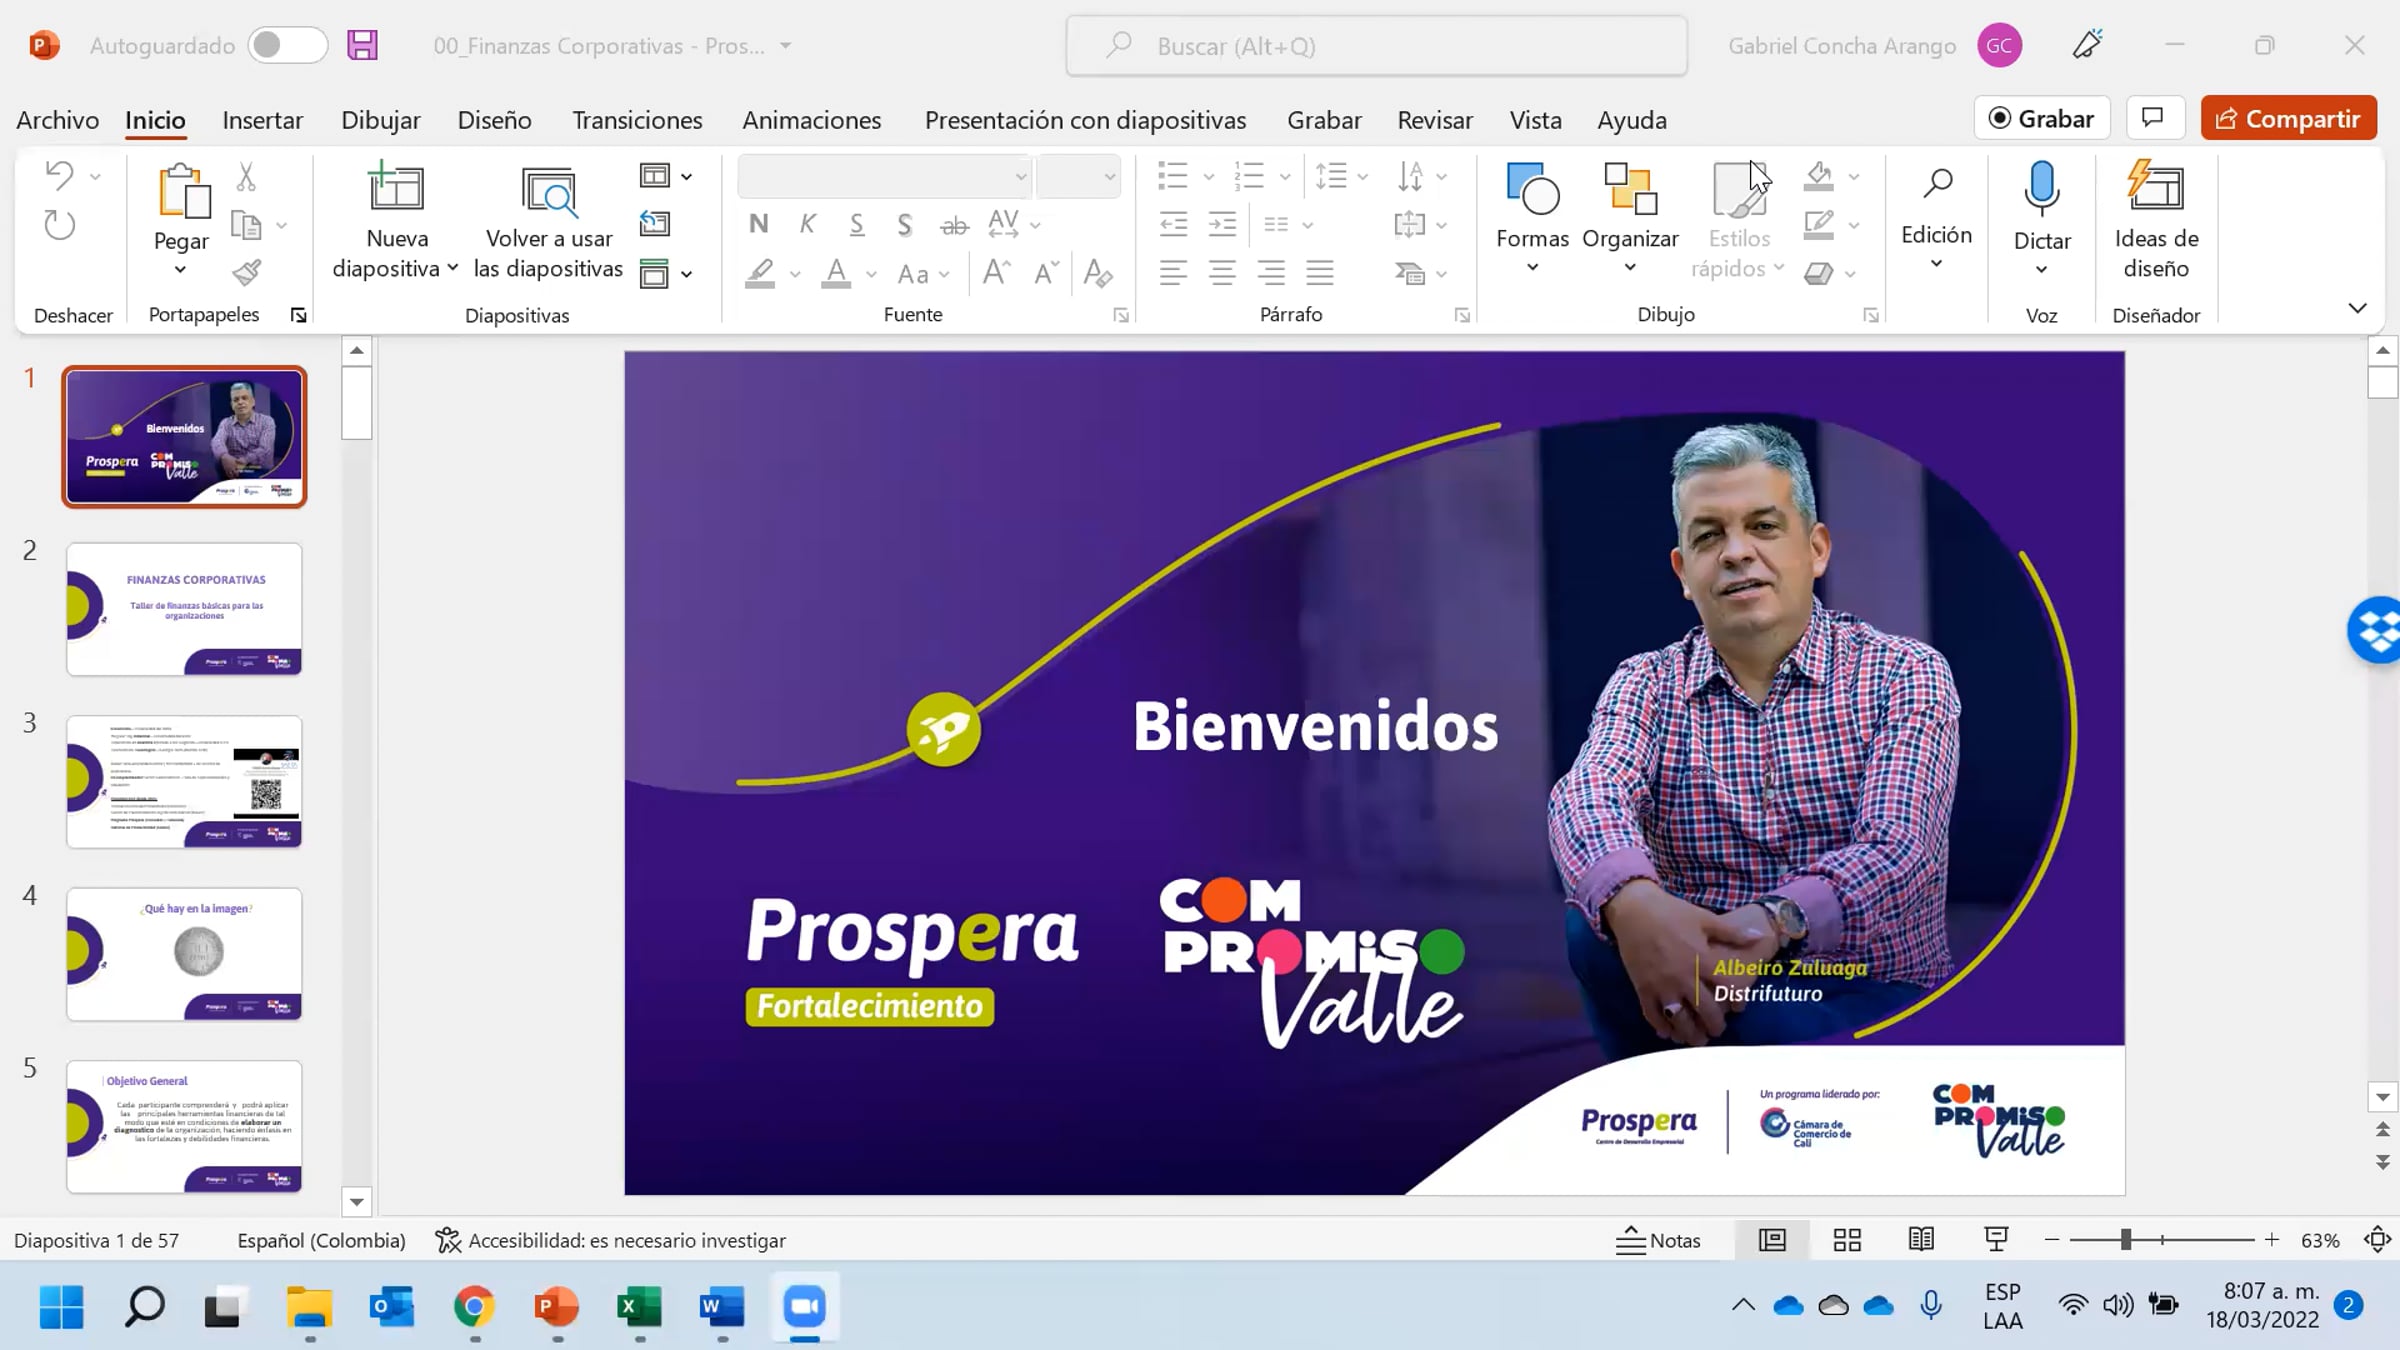Collapse the ribbon with the chevron
2400x1350 pixels.
[x=2357, y=308]
